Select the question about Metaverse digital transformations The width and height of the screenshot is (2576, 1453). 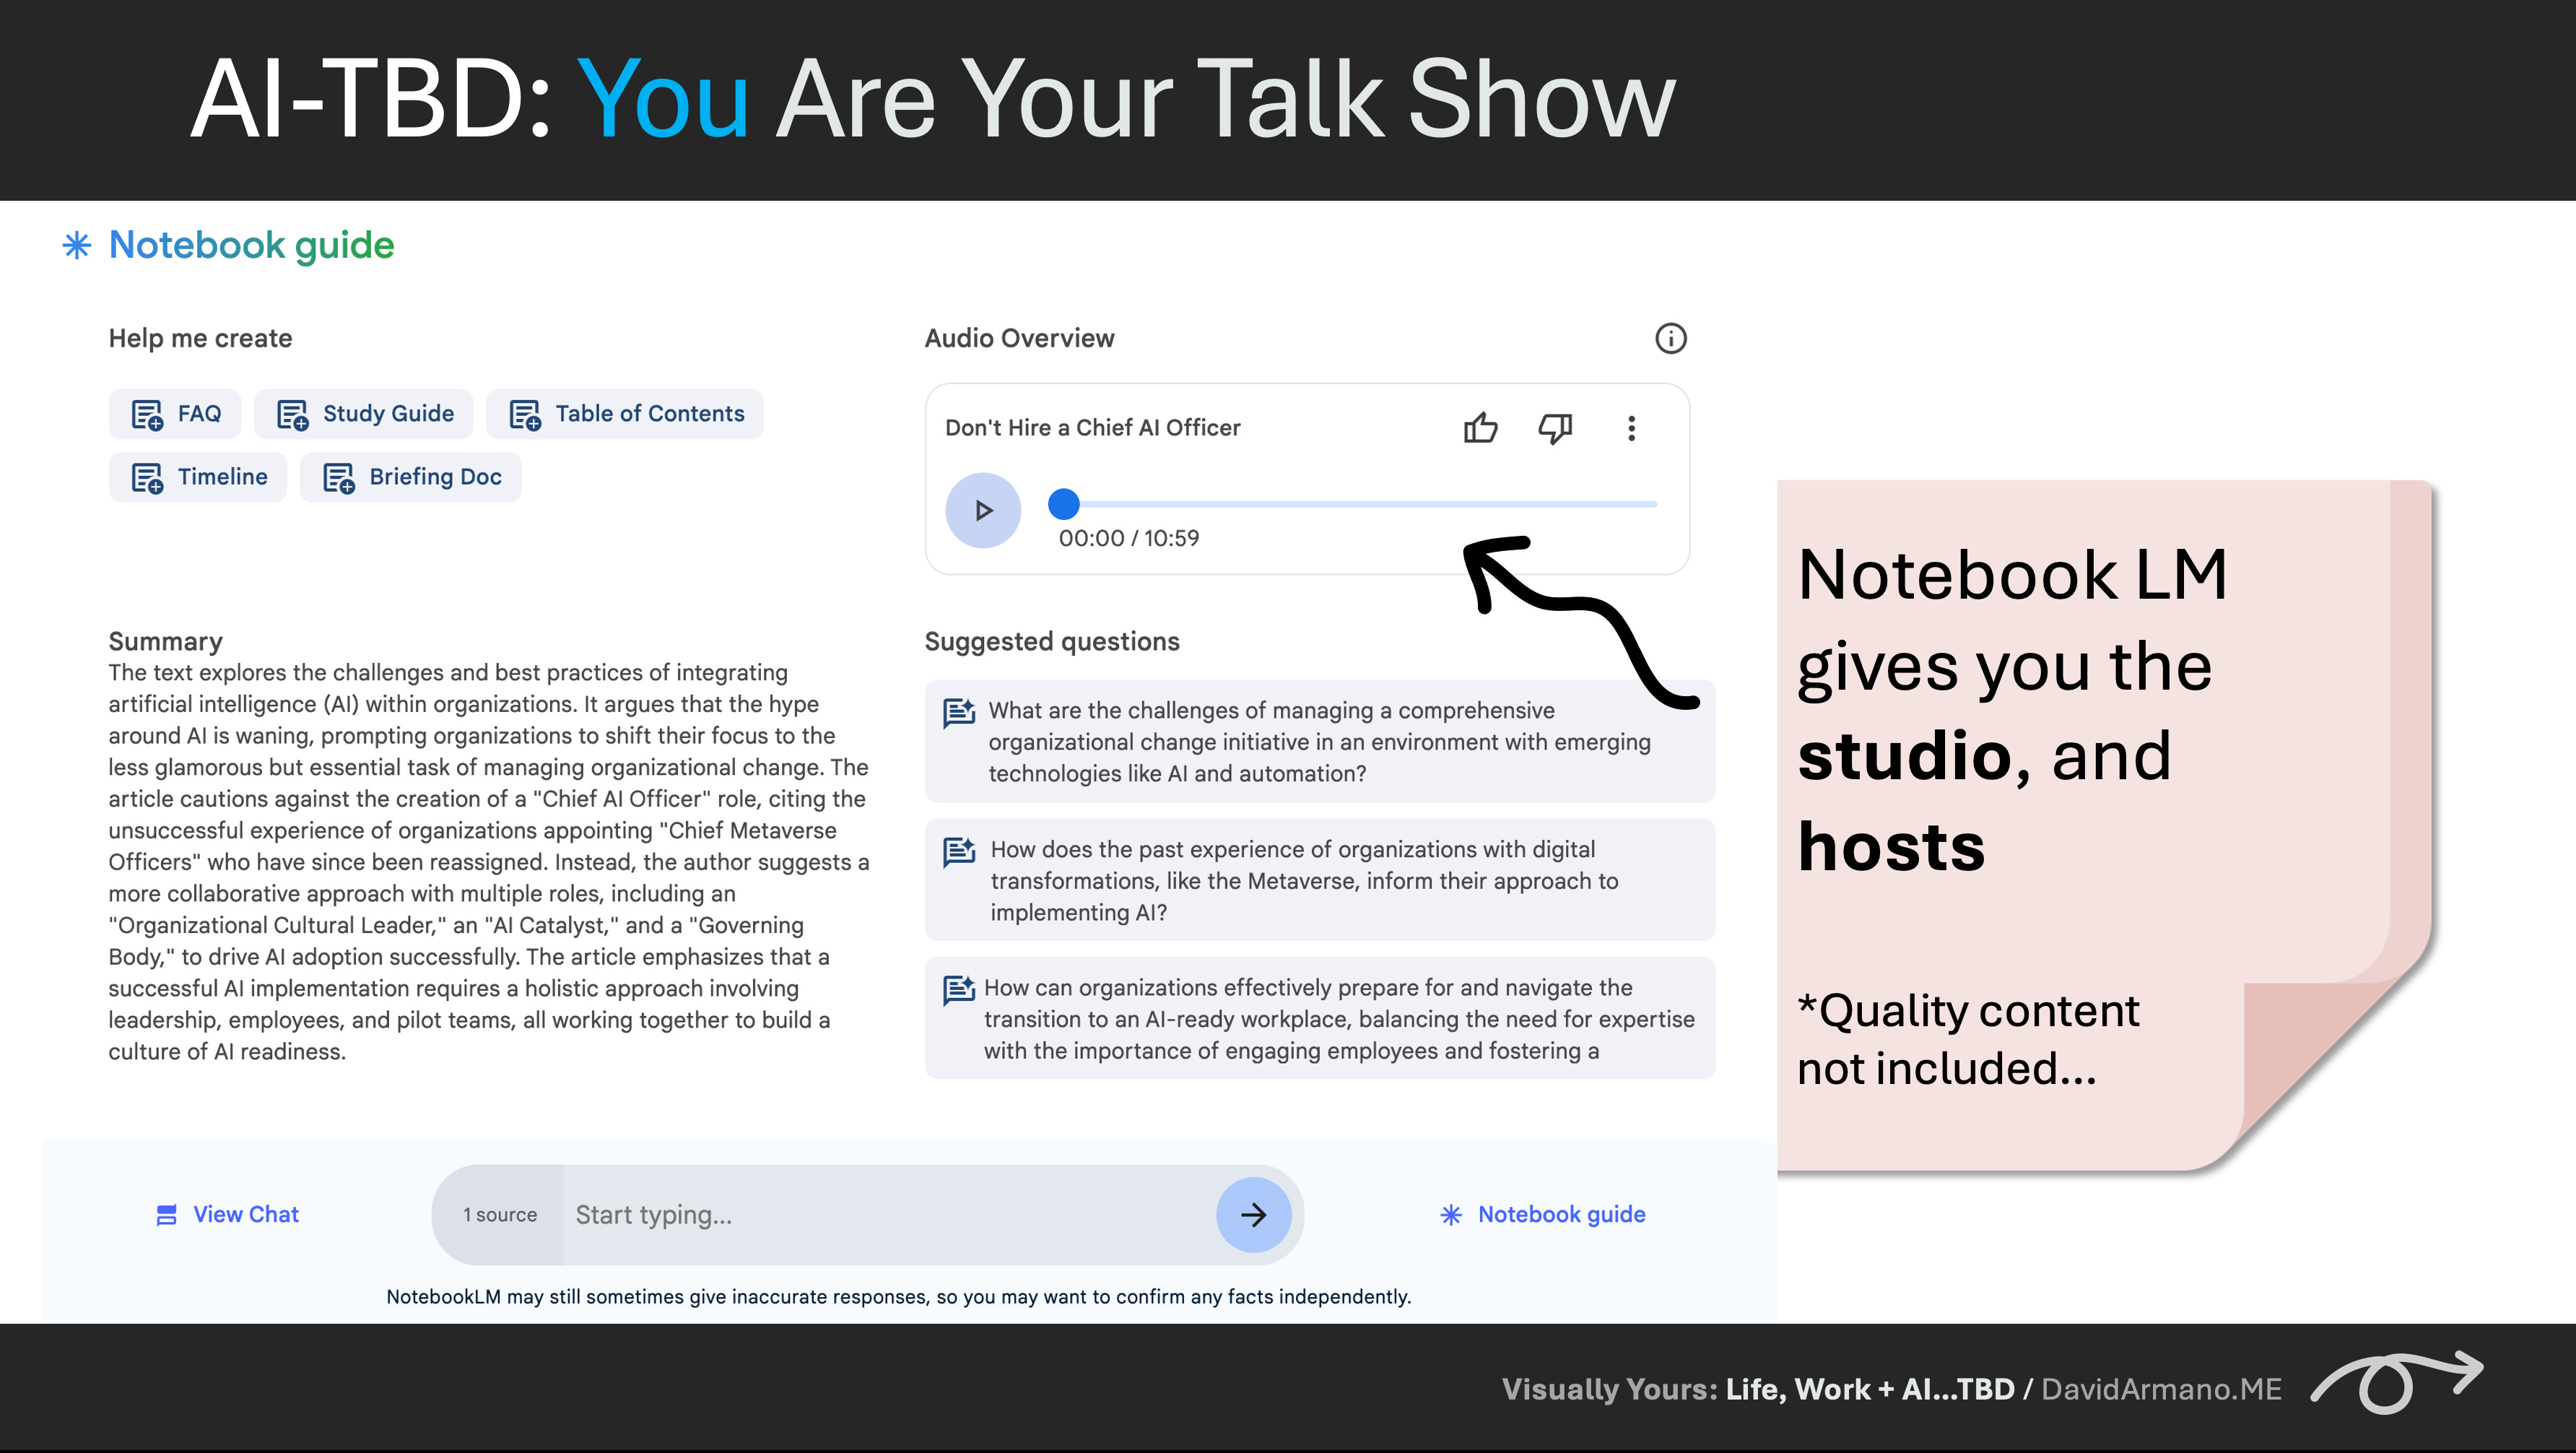pos(1320,880)
